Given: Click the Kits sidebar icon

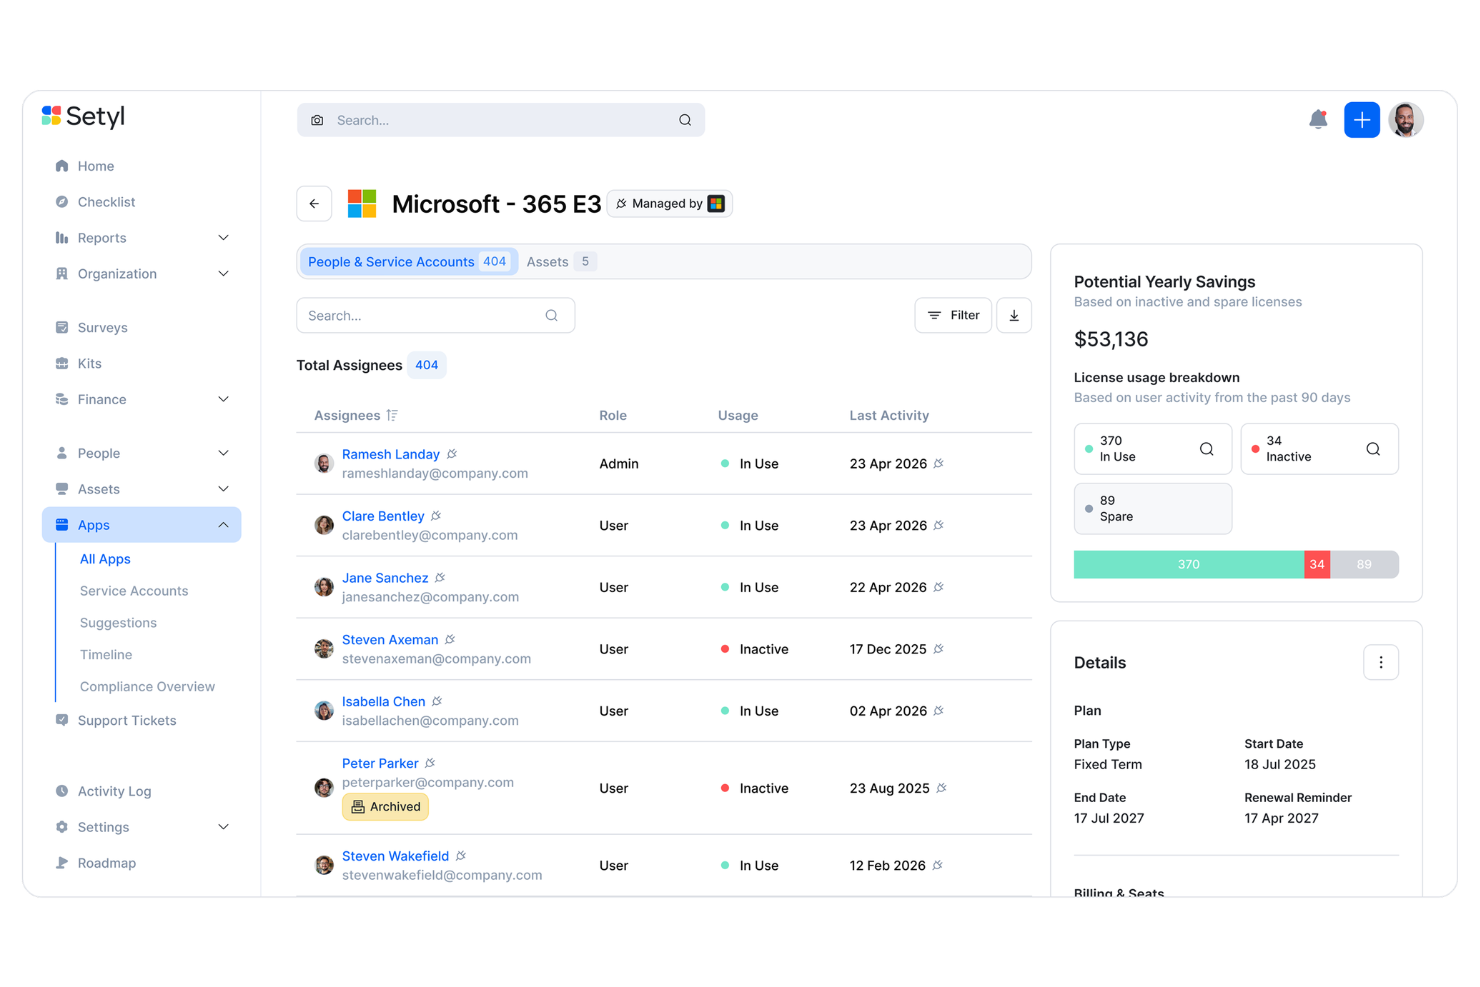Looking at the screenshot, I should click(x=62, y=363).
